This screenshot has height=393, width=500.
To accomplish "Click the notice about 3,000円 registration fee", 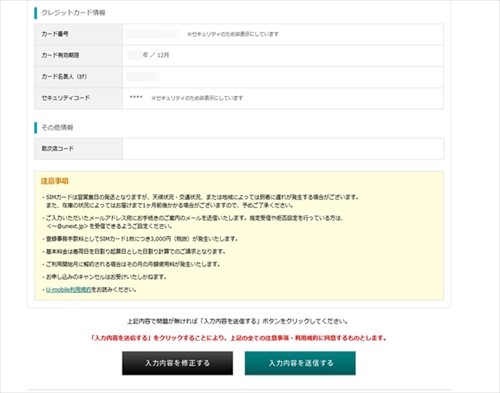I will click(140, 239).
